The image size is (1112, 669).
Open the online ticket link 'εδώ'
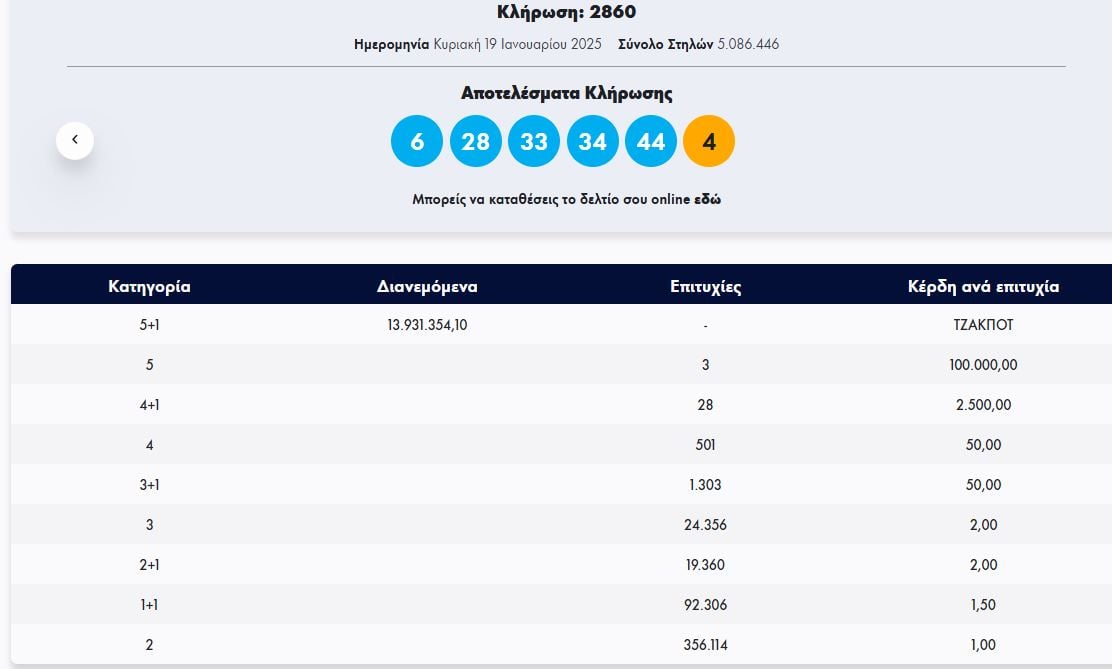(x=708, y=199)
